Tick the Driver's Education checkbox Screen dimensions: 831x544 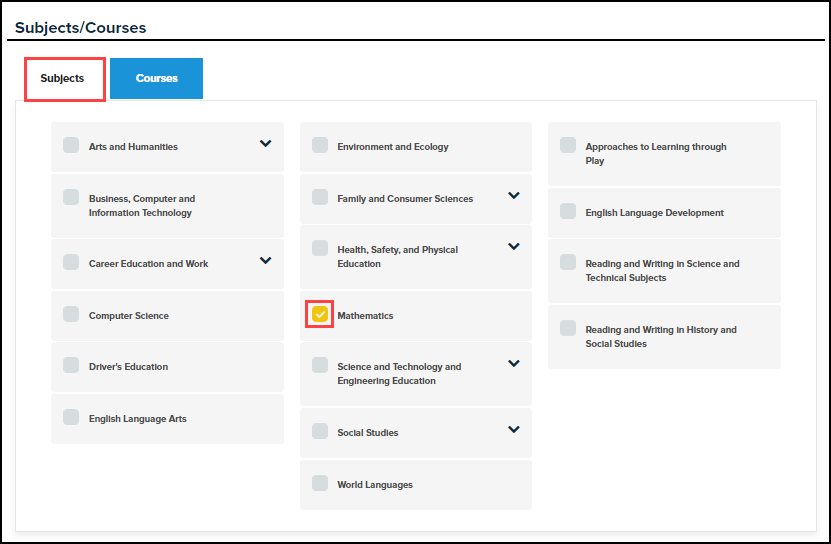(71, 366)
